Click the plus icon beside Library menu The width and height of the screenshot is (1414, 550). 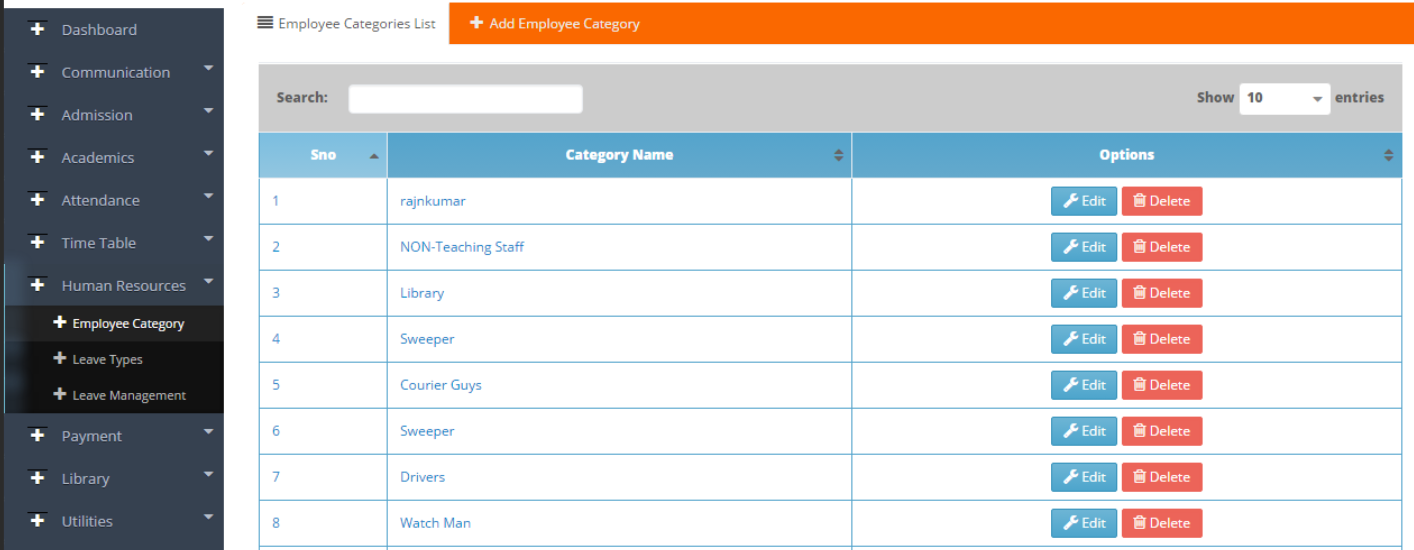pos(38,478)
